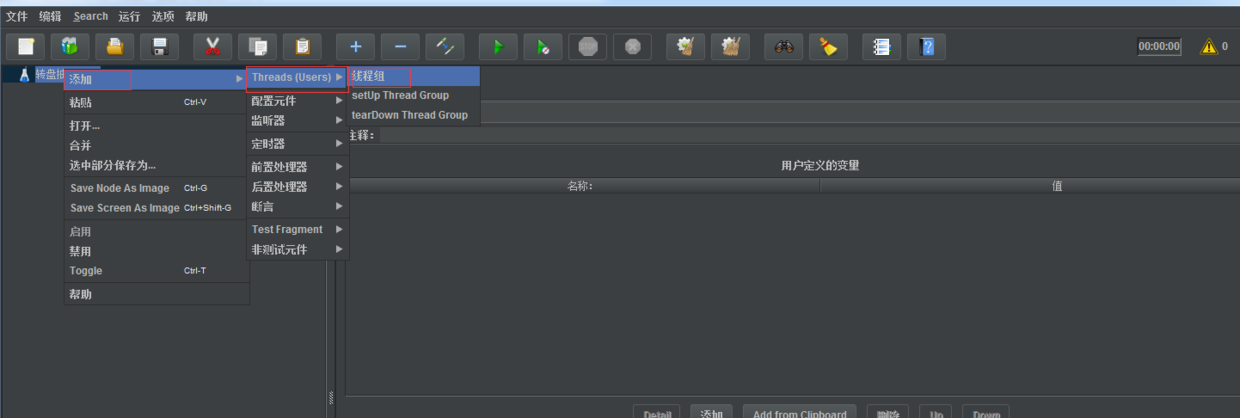Click Start no pauses icon
This screenshot has width=1240, height=418.
click(x=542, y=46)
